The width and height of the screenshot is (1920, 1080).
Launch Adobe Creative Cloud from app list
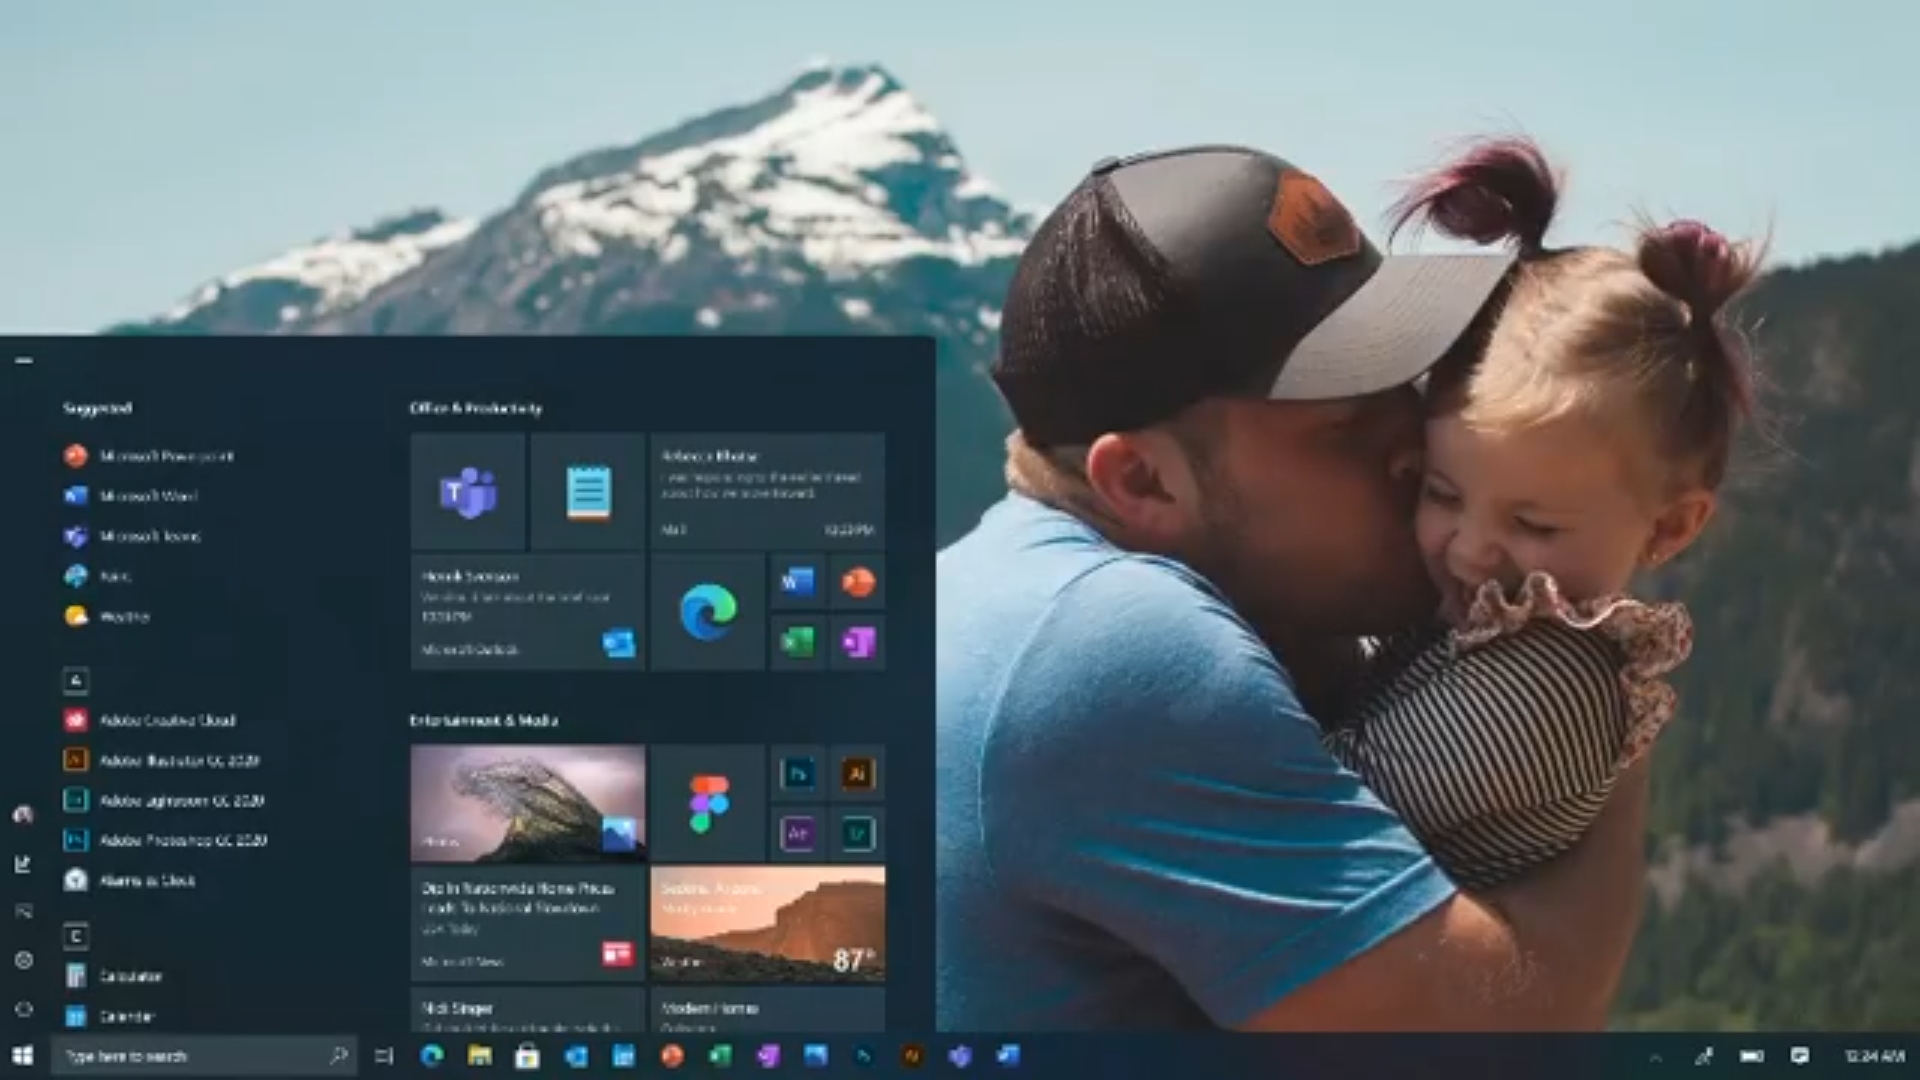(151, 720)
